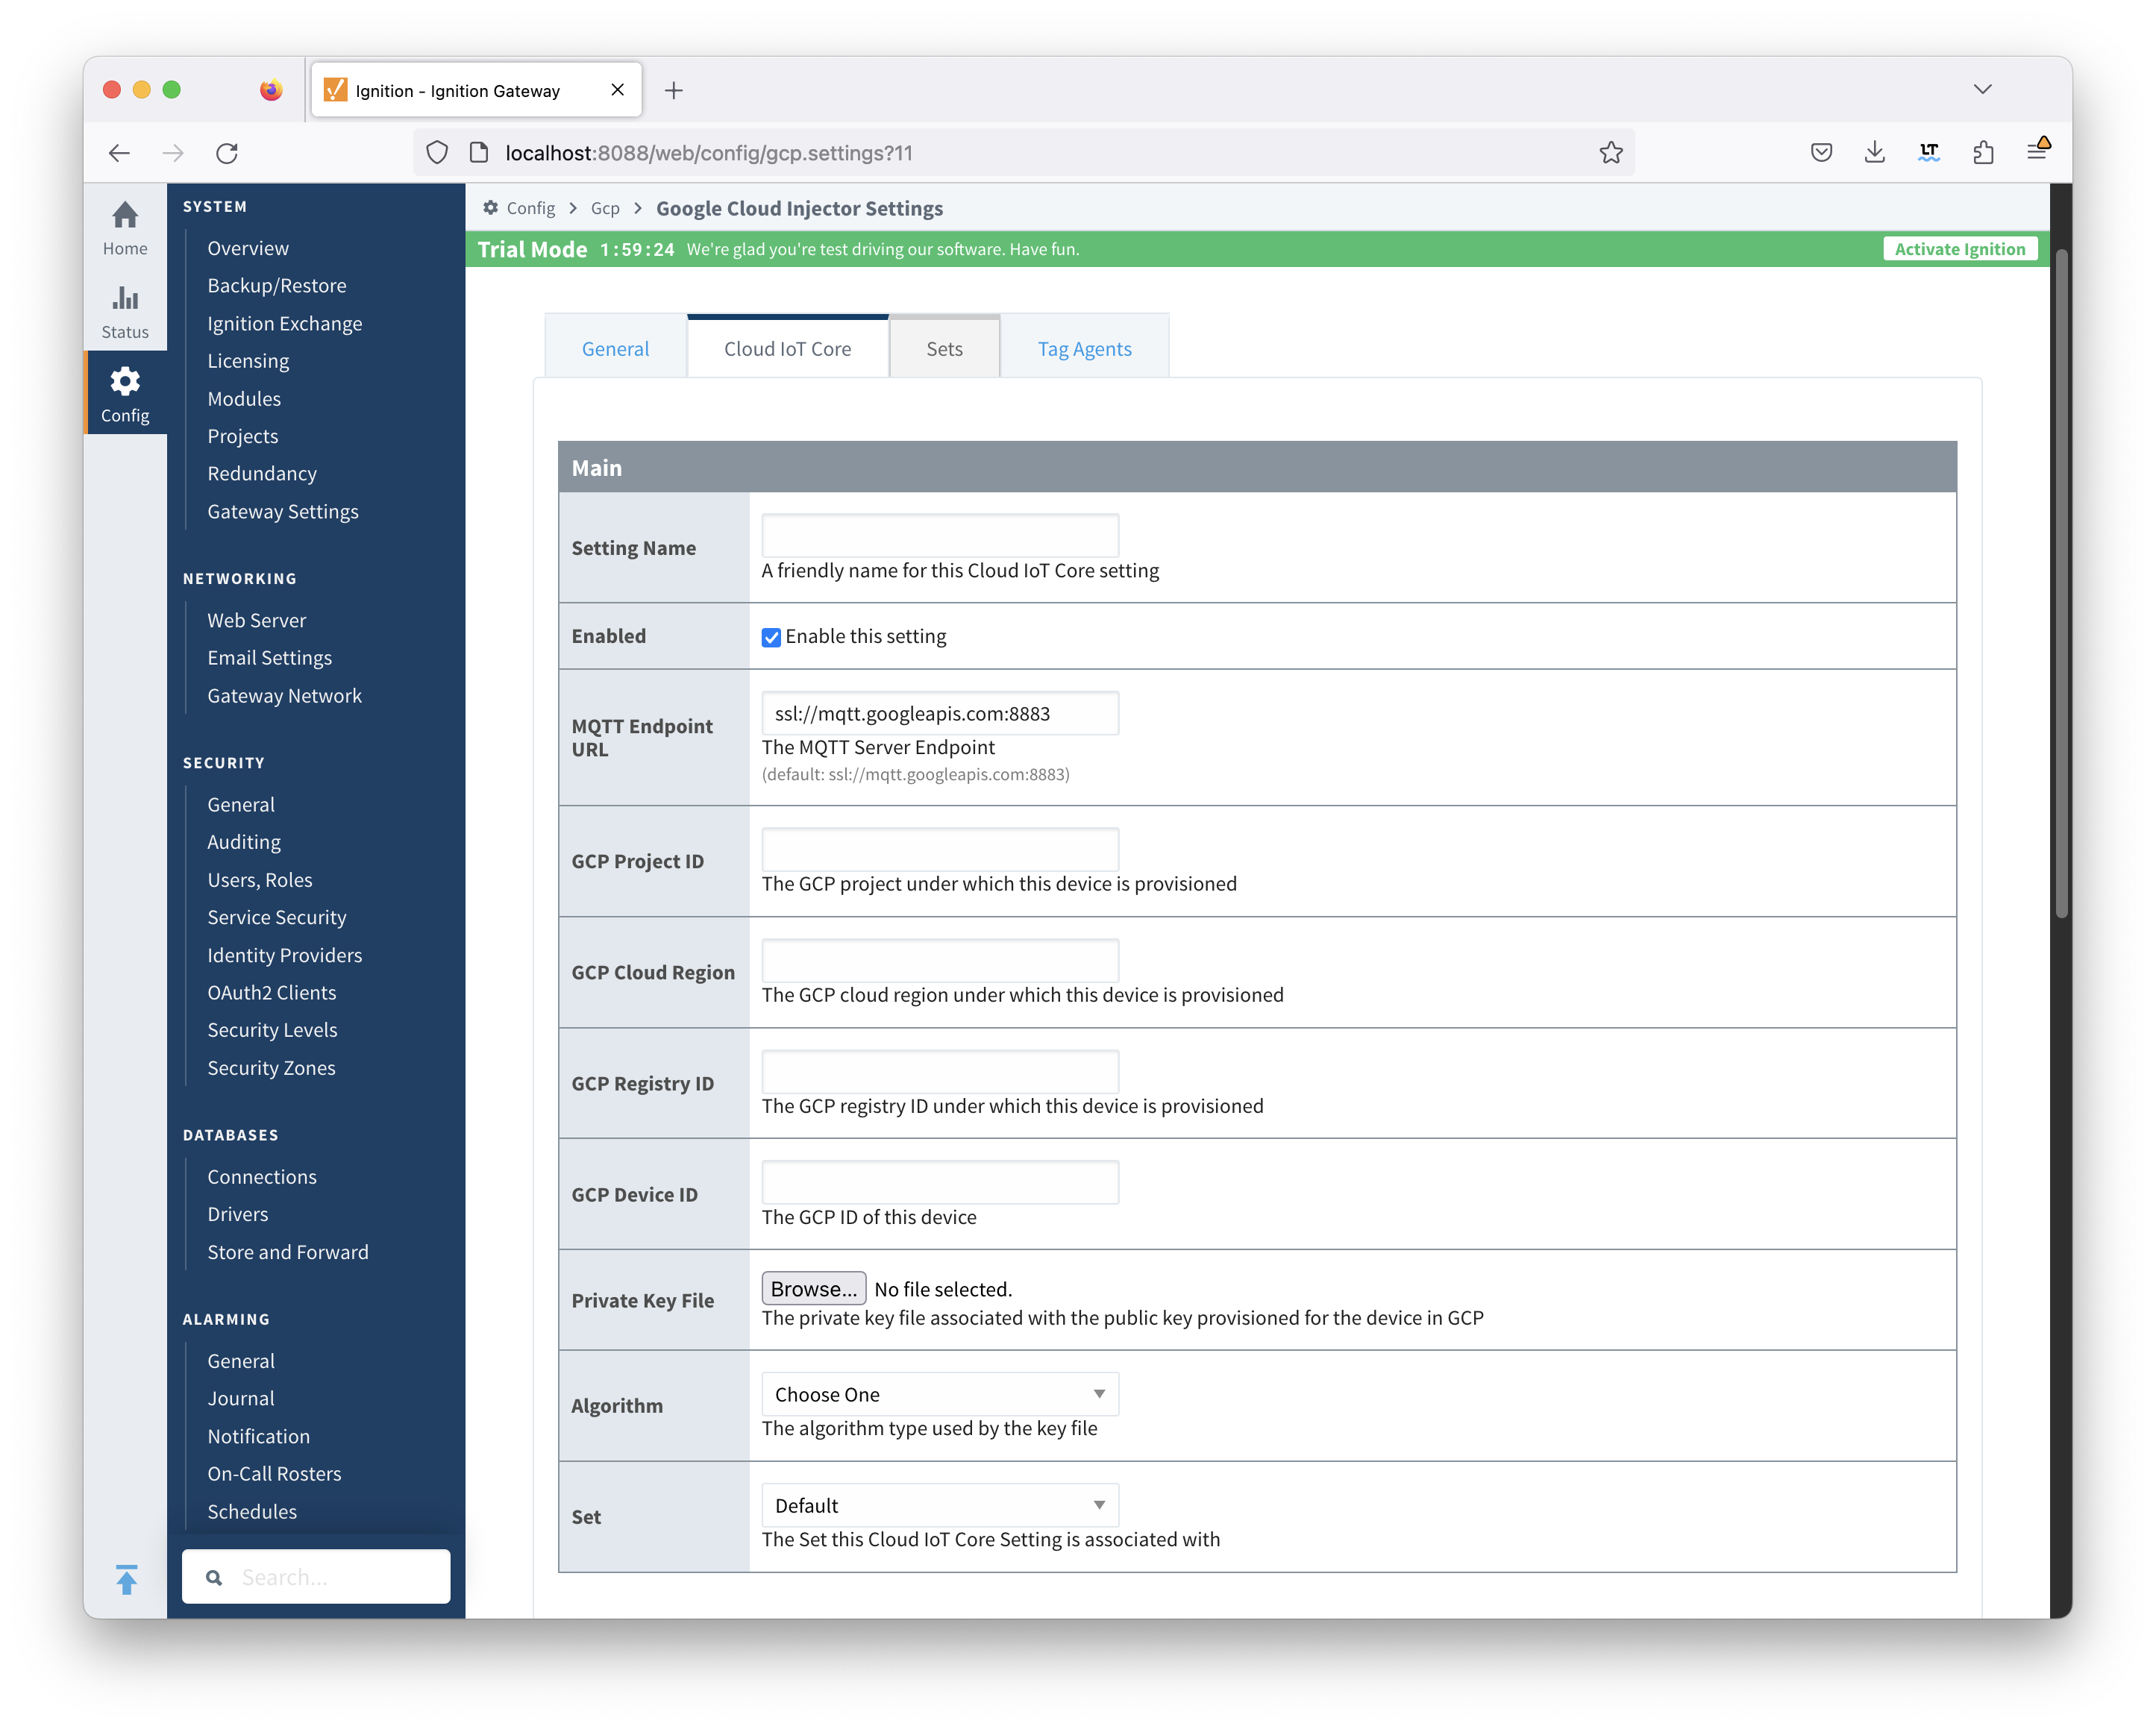
Task: Focus the GCP Project ID field
Action: coord(939,850)
